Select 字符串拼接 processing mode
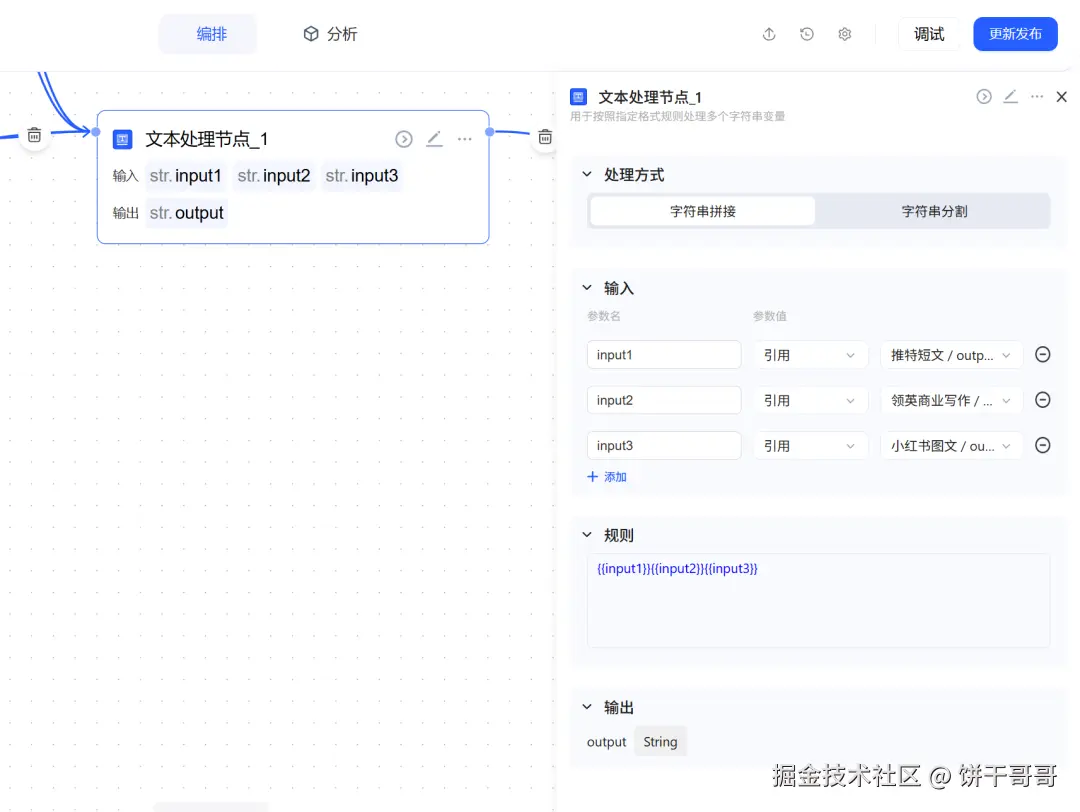The image size is (1080, 812). coord(703,211)
